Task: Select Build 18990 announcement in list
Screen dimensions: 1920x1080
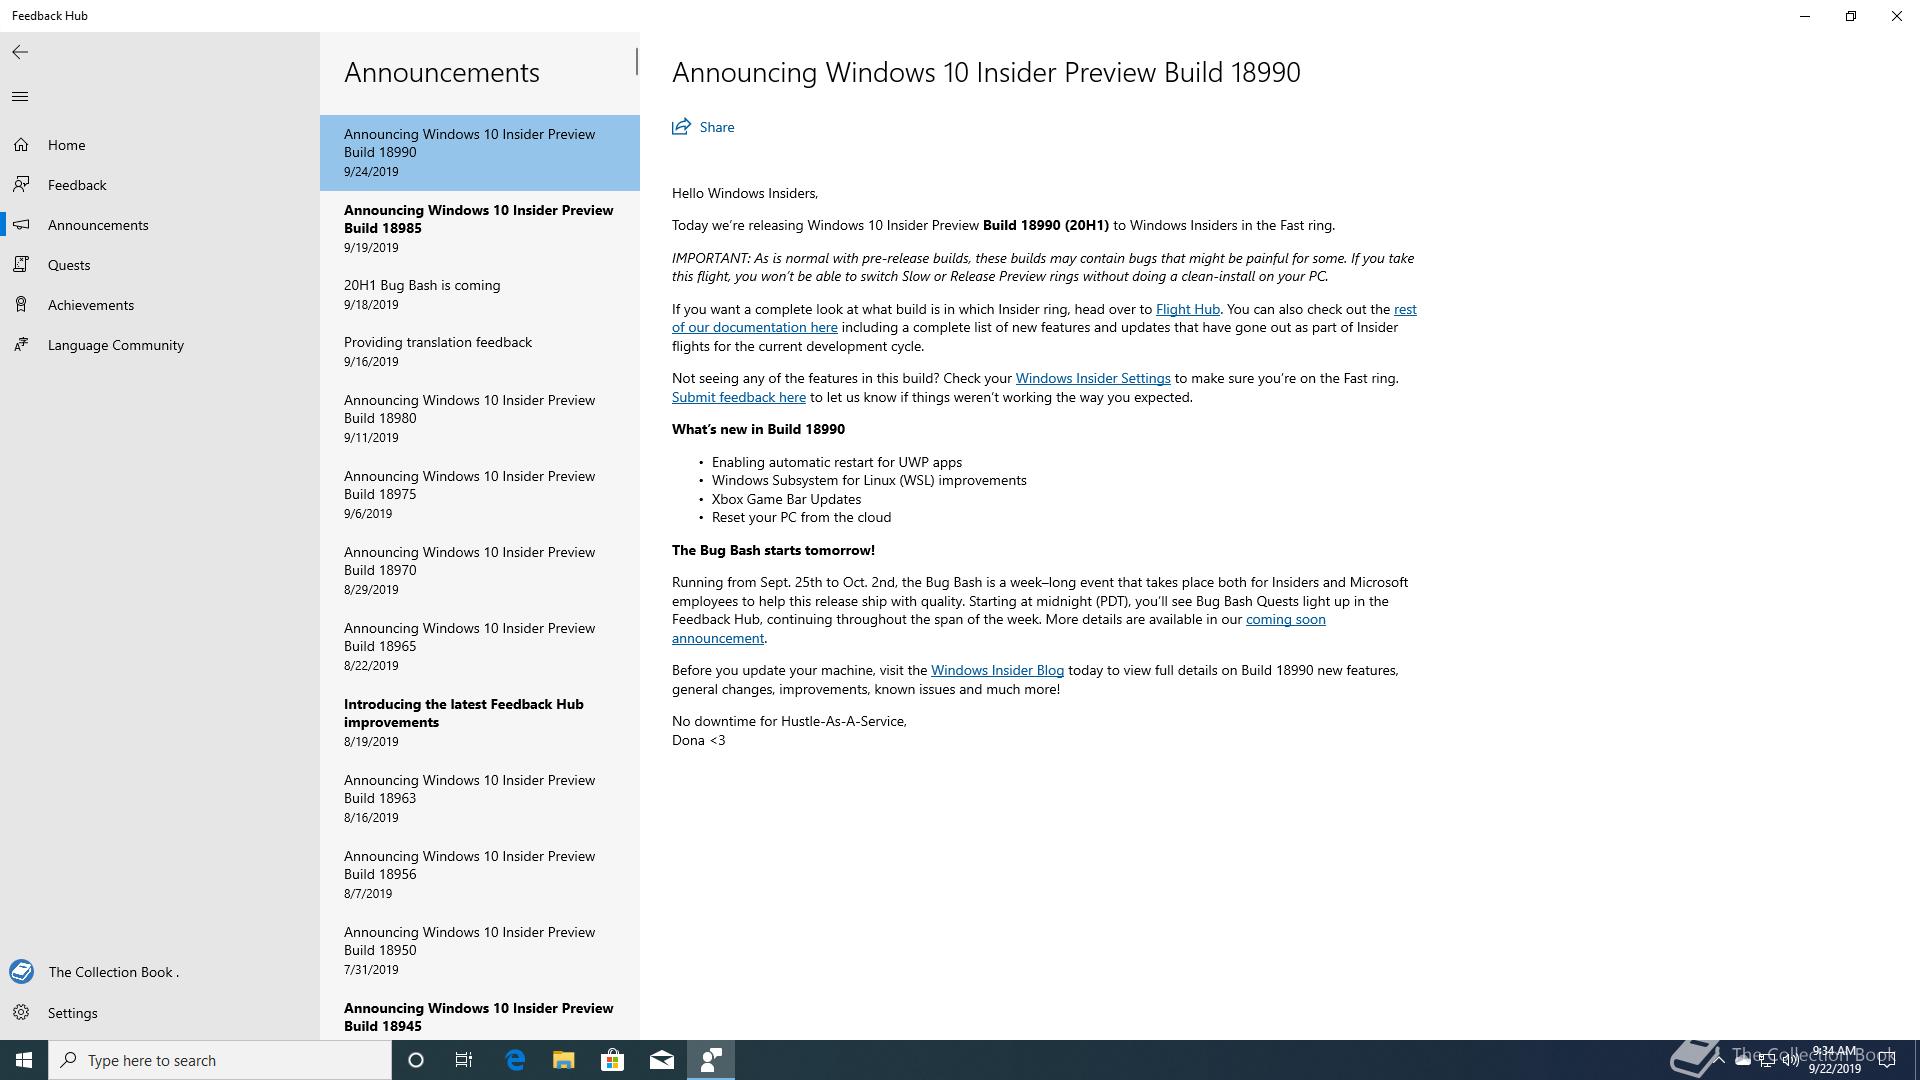Action: pyautogui.click(x=480, y=152)
